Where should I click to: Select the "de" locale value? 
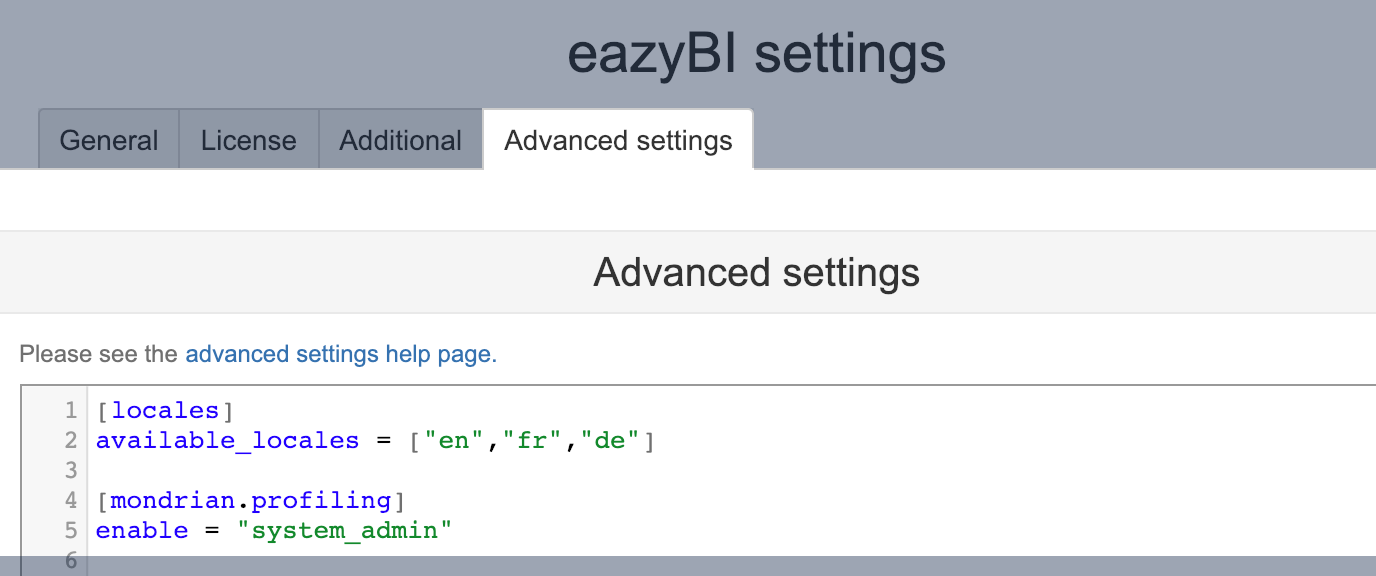tap(611, 440)
